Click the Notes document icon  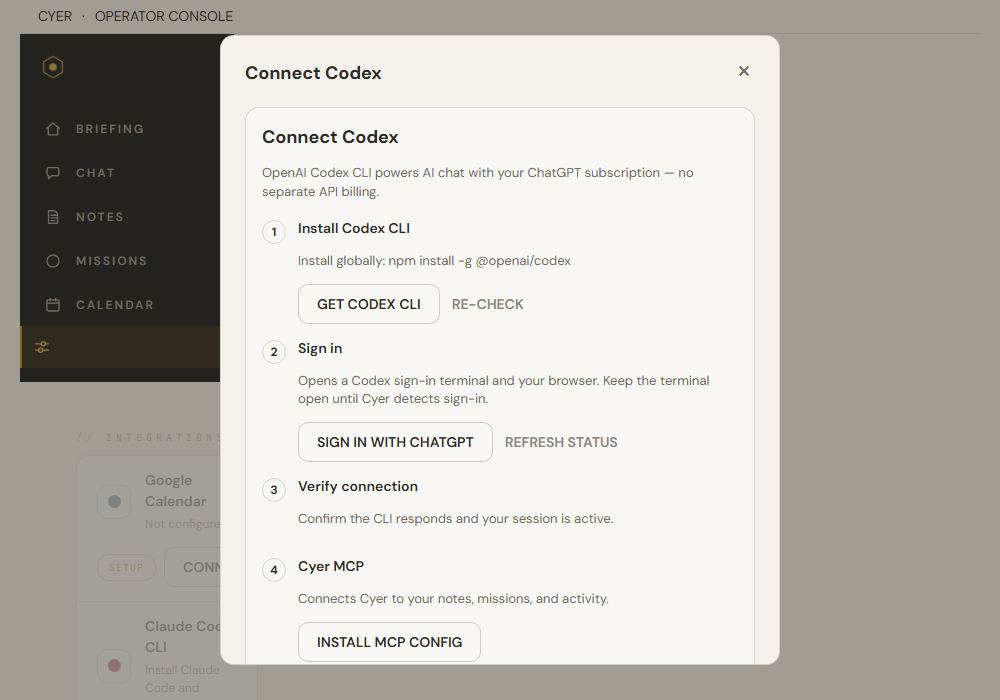[x=53, y=217]
